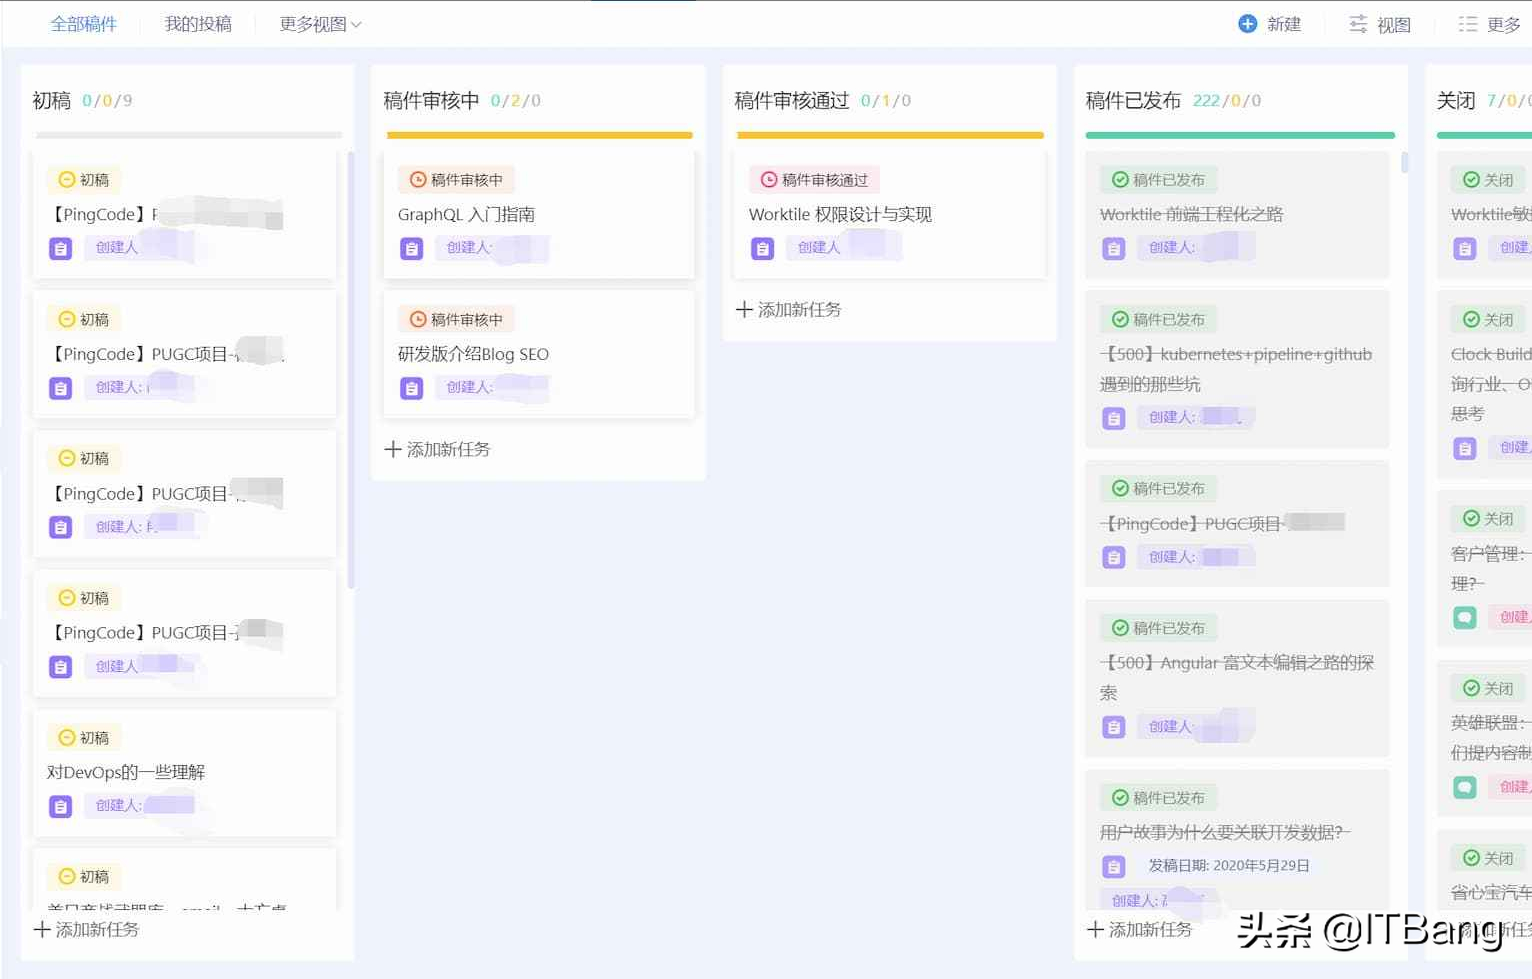Click 创建人 tag on 对DevOps card
The height and width of the screenshot is (979, 1532).
pyautogui.click(x=140, y=806)
